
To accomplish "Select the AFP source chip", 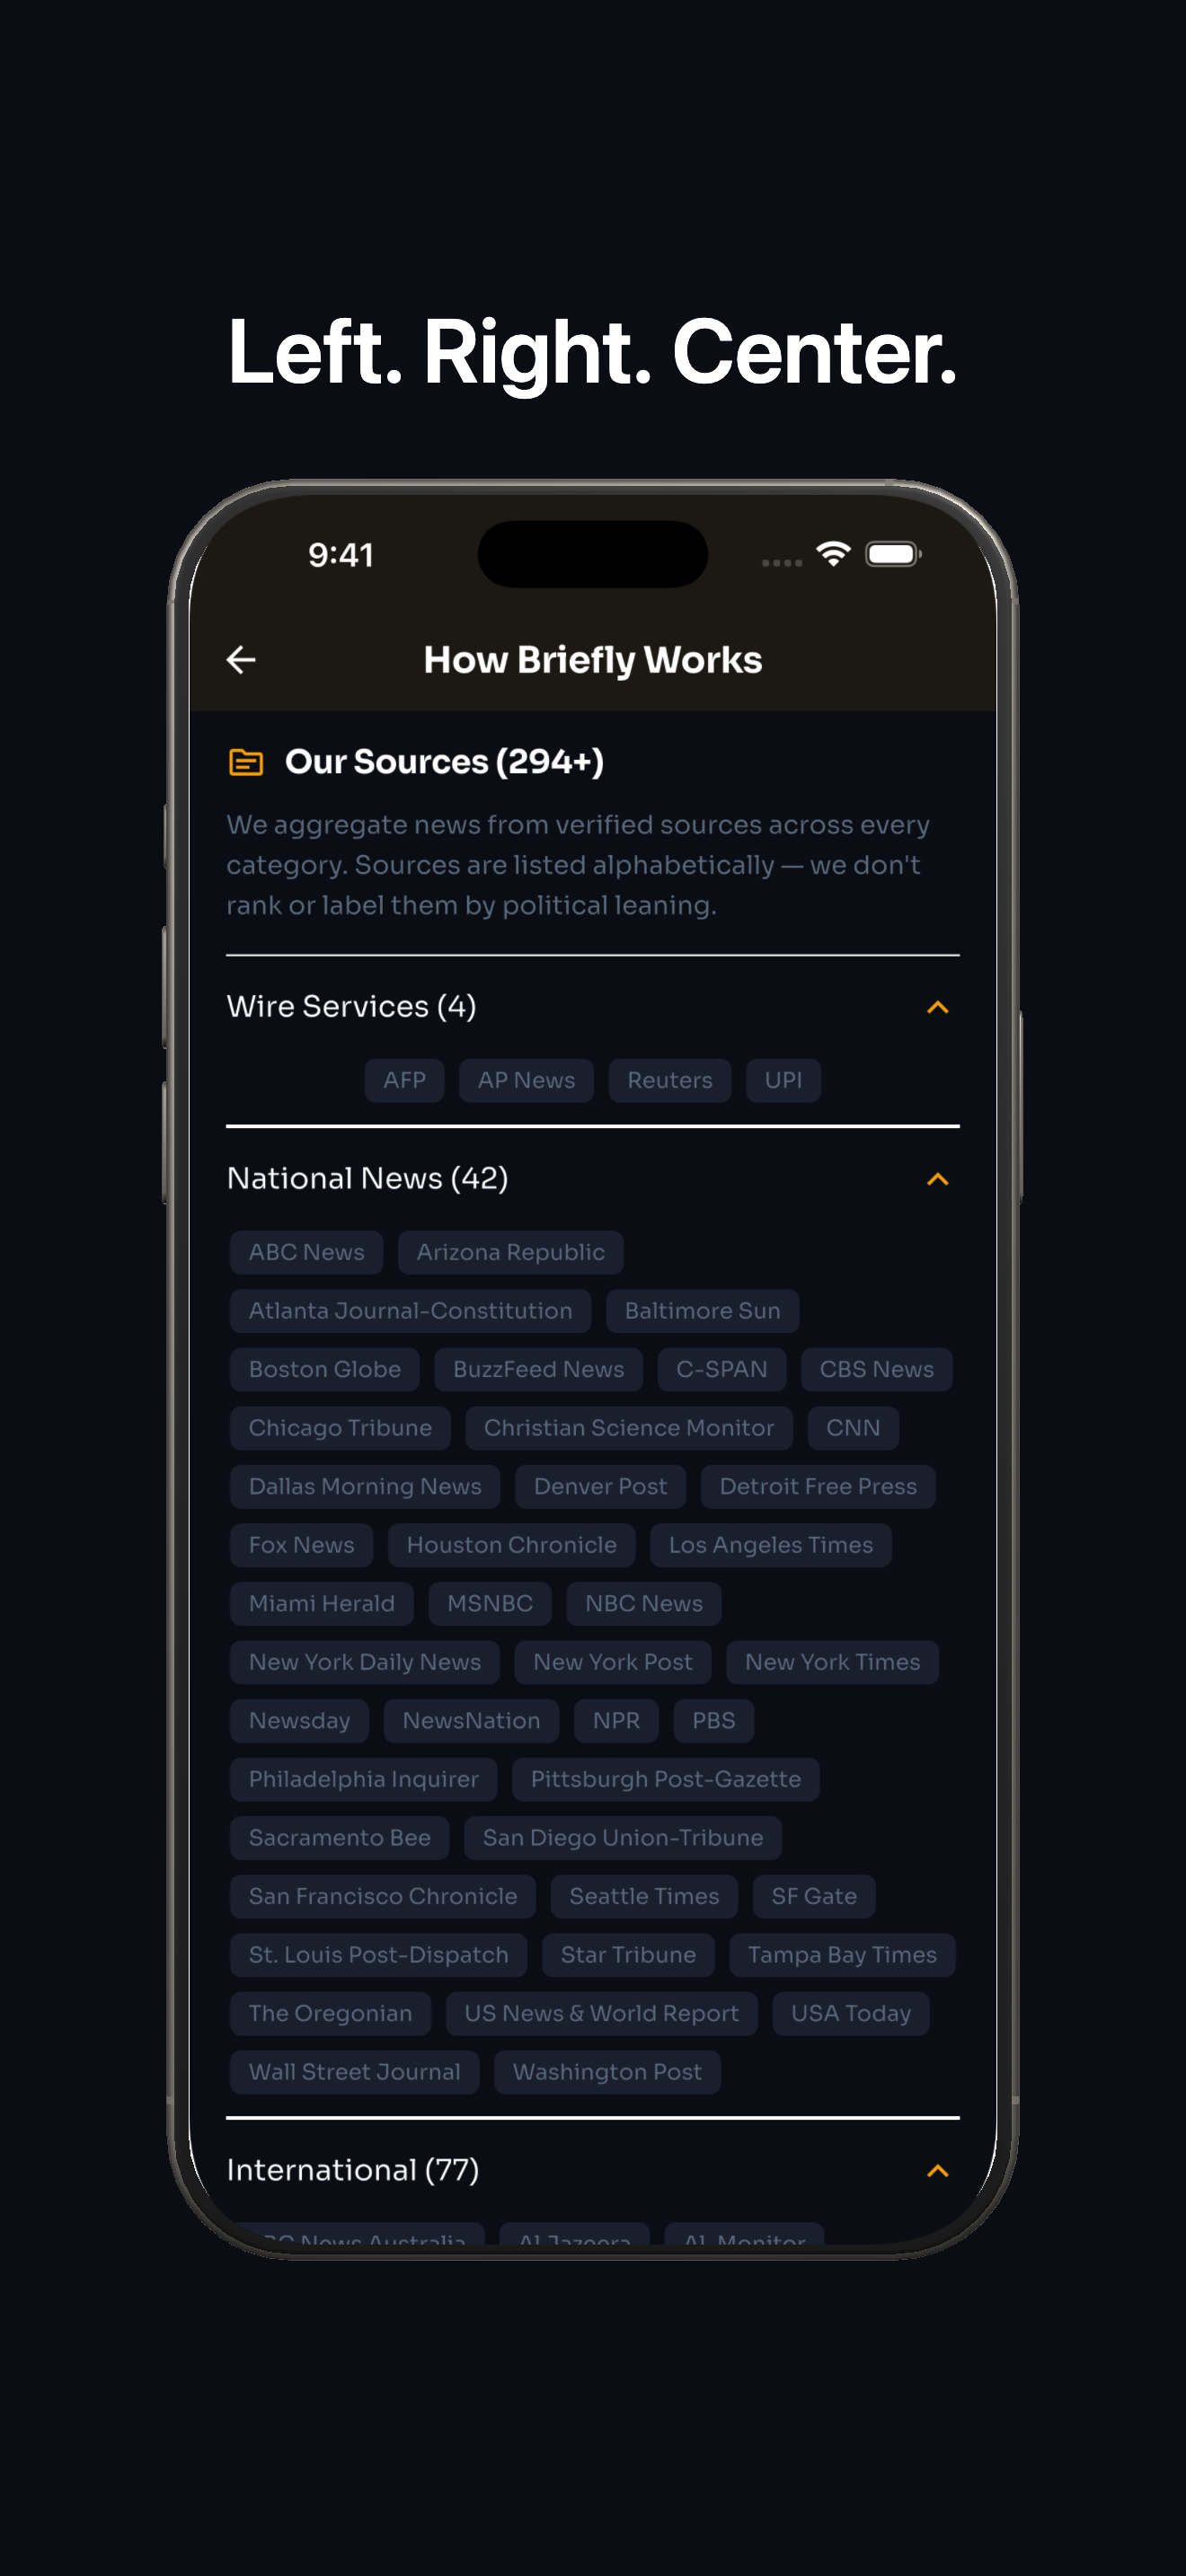I will (404, 1080).
